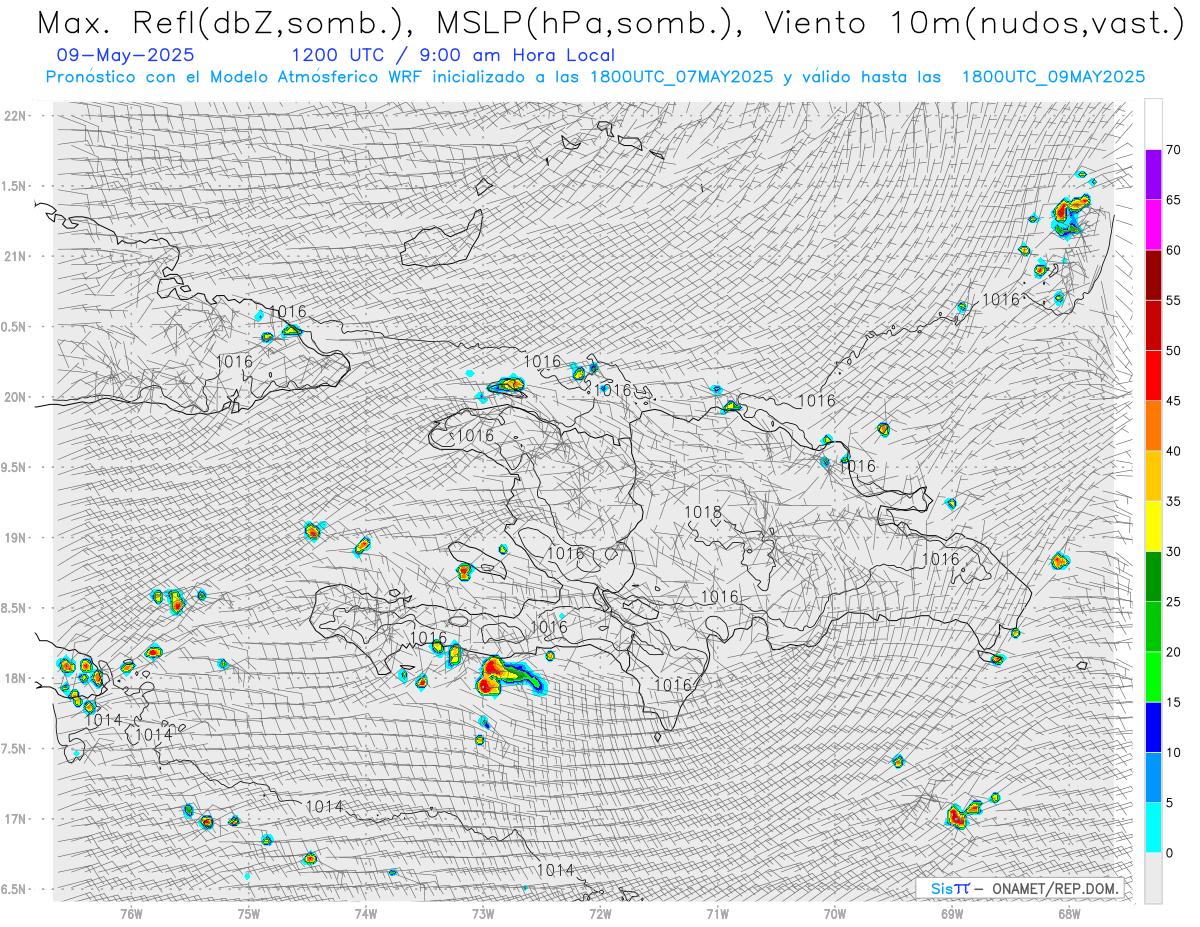Click the map title 'Max. Refl(dbZ,somb.)'
The height and width of the screenshot is (927, 1200).
pos(225,24)
